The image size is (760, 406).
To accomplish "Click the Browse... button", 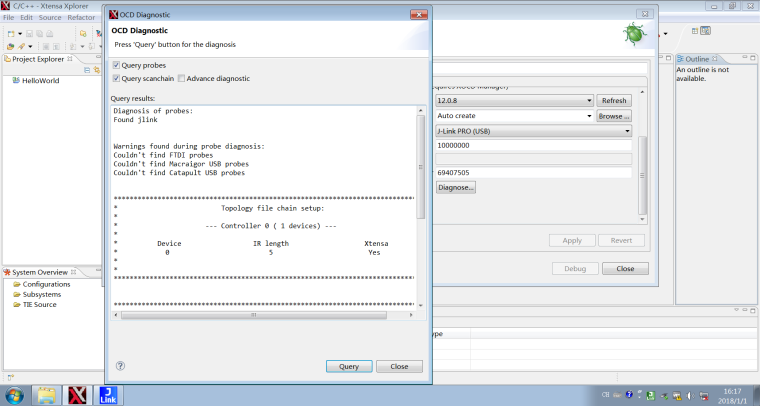I will point(614,116).
